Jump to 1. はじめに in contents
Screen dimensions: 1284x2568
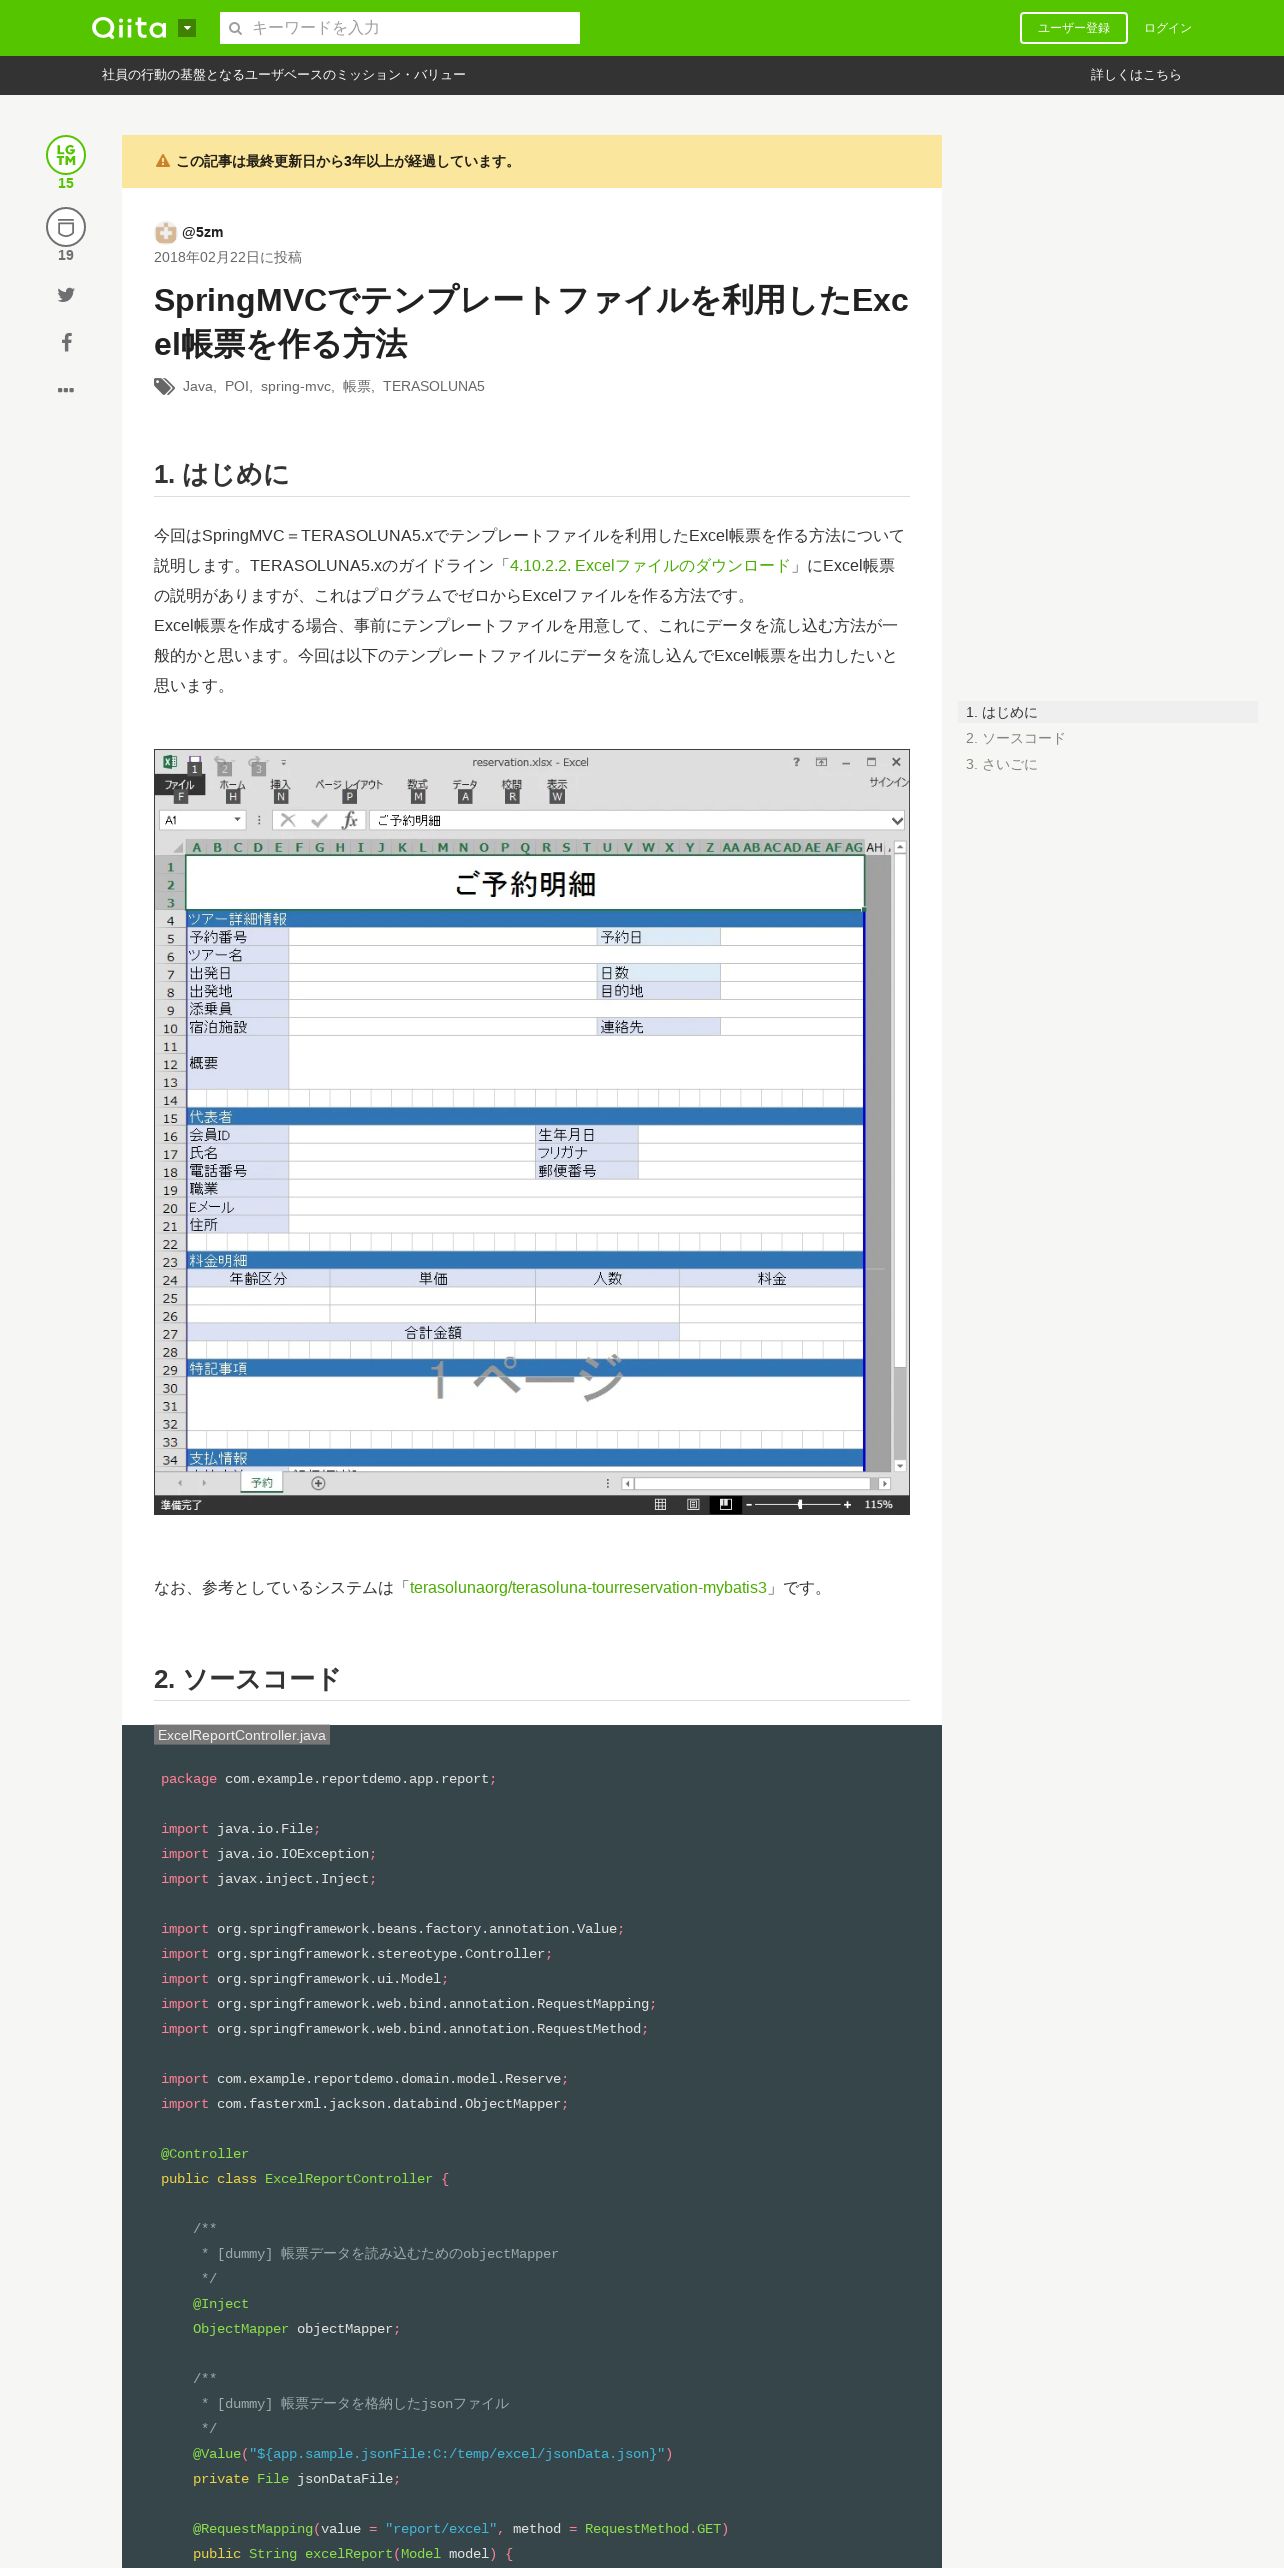click(x=1108, y=712)
